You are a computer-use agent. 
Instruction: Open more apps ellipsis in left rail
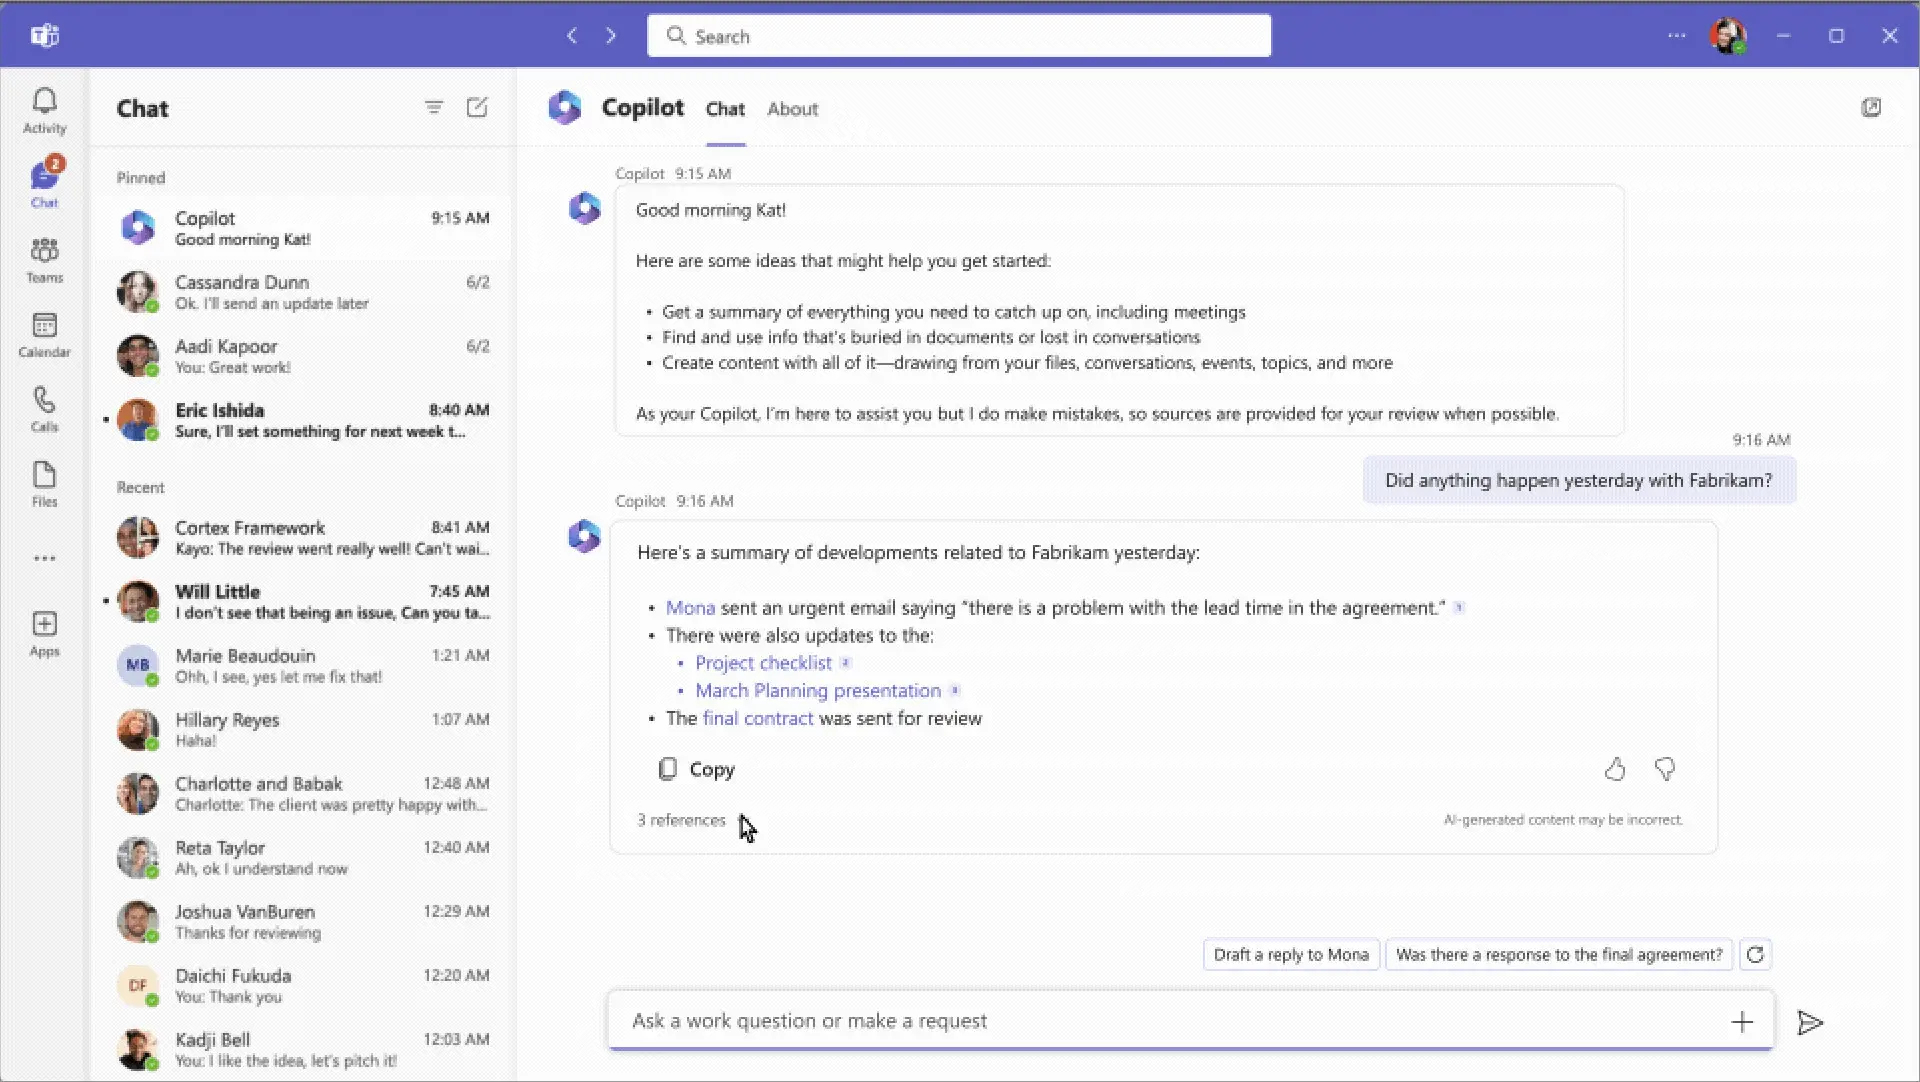pos(44,559)
